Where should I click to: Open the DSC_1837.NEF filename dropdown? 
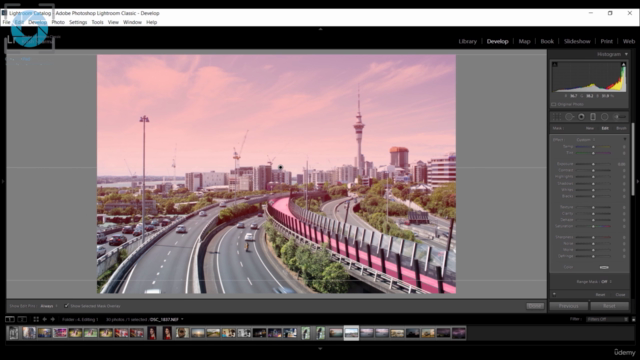click(167, 319)
